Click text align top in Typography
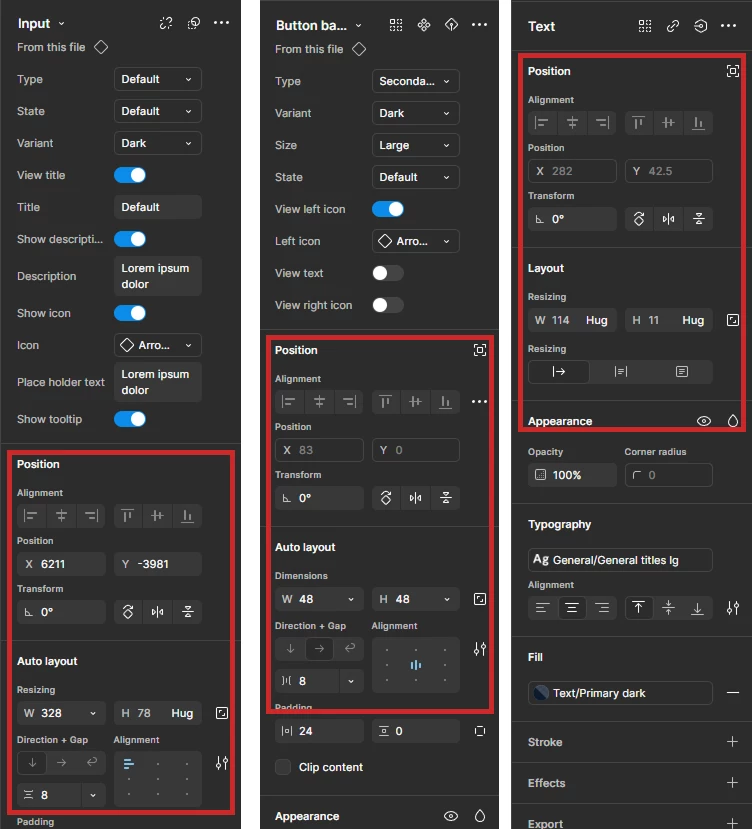Image resolution: width=752 pixels, height=829 pixels. (638, 607)
